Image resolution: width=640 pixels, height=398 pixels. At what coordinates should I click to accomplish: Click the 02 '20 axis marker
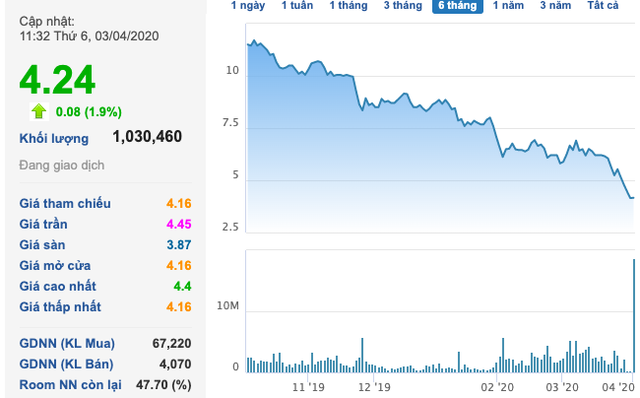point(497,387)
